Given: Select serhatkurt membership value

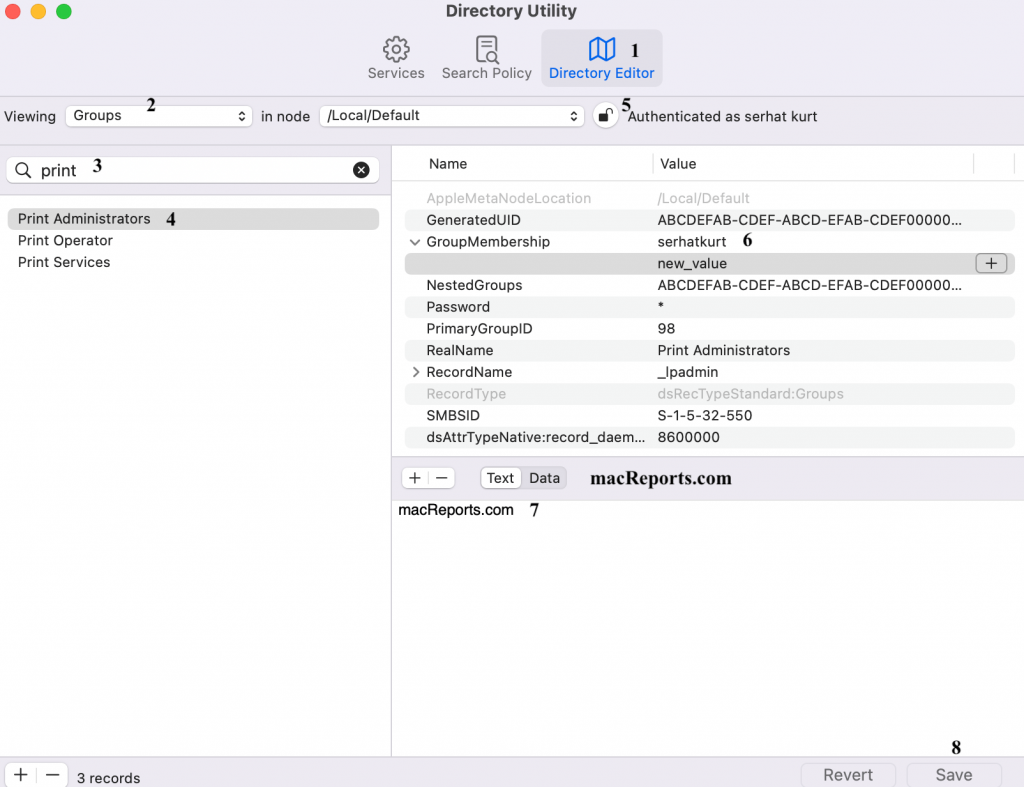Looking at the screenshot, I should pos(692,242).
